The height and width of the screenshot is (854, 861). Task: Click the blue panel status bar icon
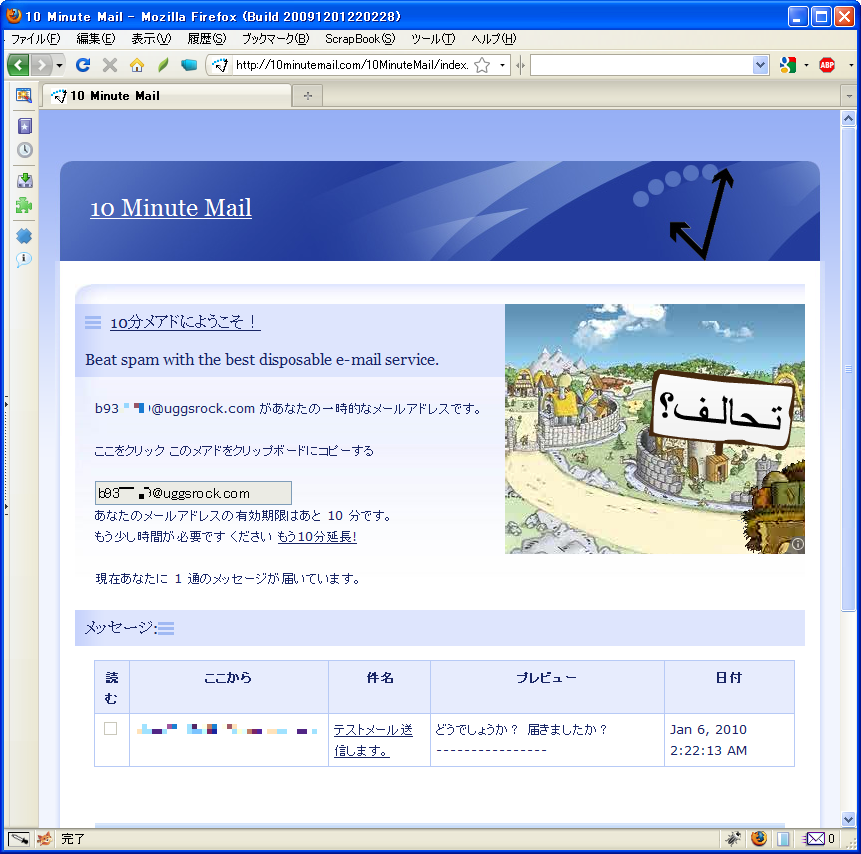784,839
